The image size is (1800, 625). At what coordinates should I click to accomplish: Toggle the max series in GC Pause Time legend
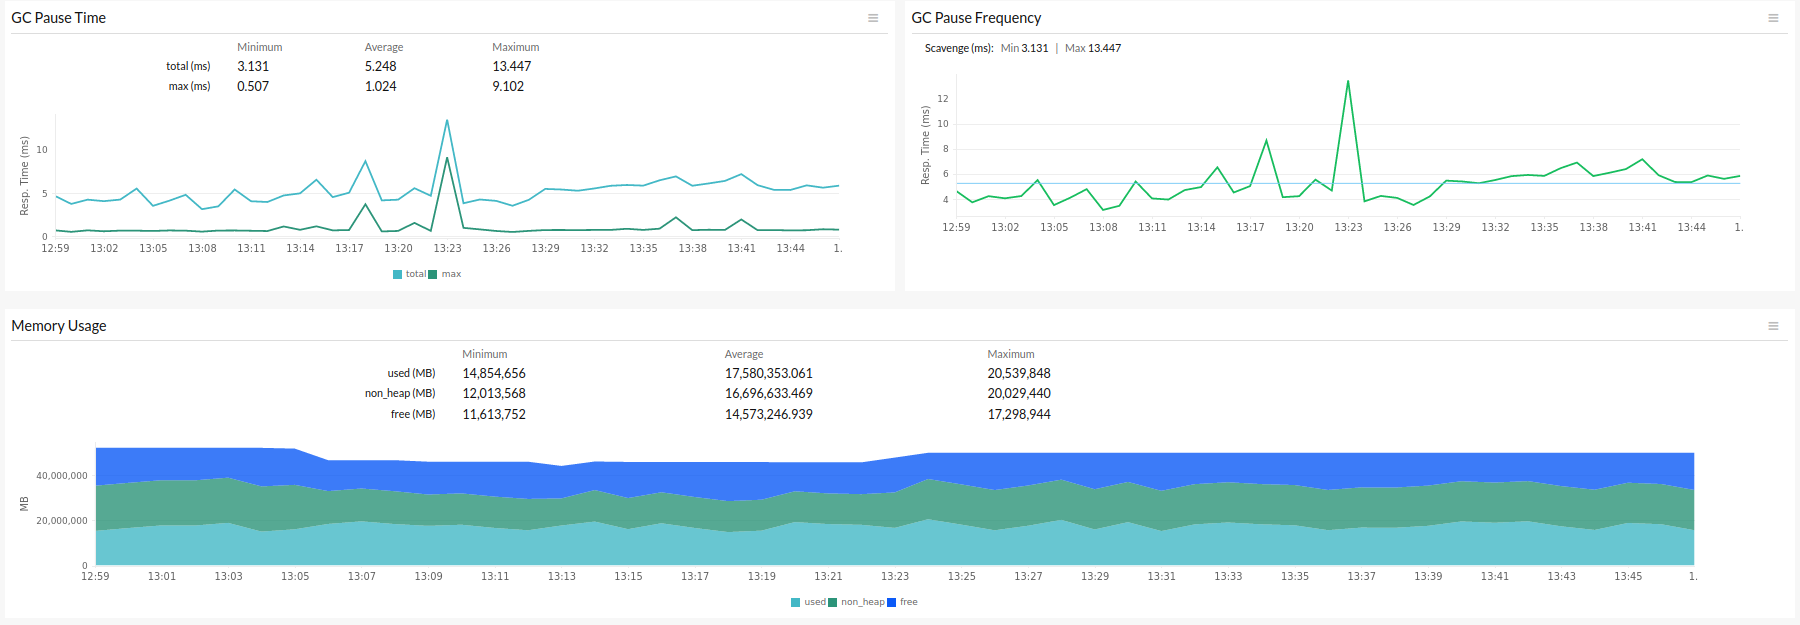point(451,274)
